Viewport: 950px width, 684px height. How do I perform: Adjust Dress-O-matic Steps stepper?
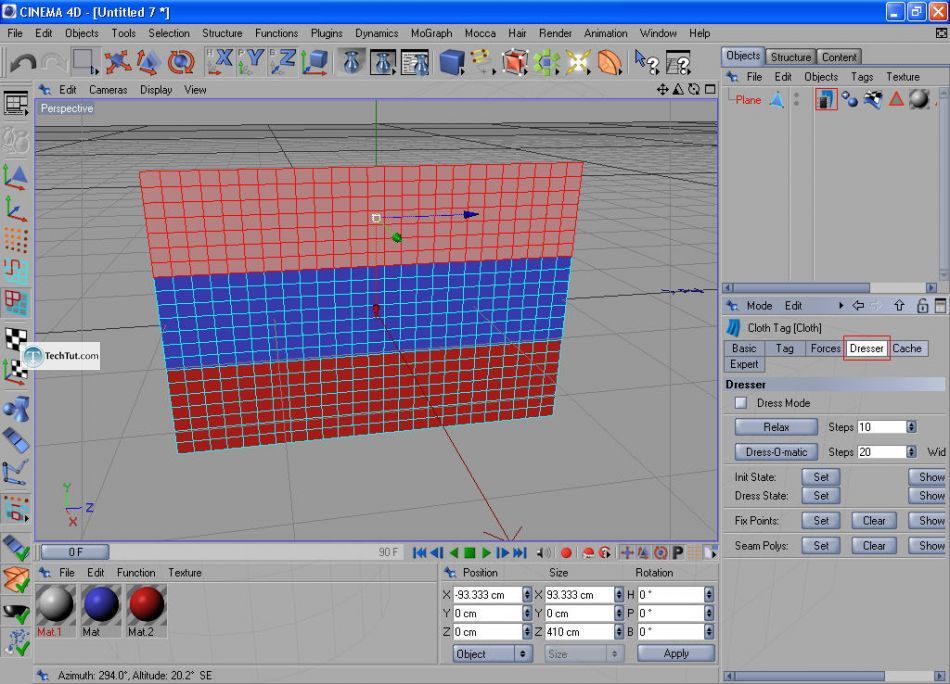click(911, 452)
